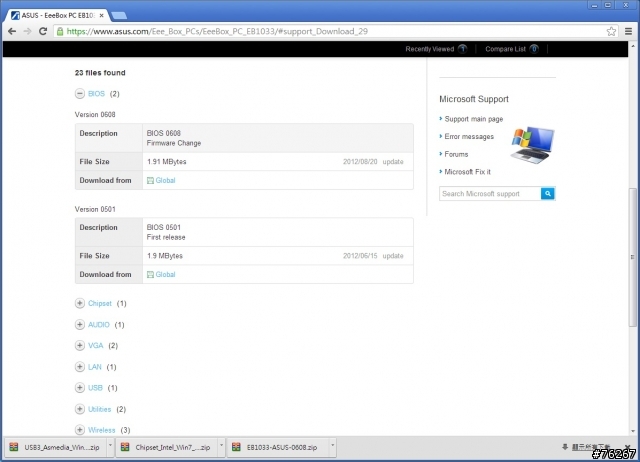Screen dimensions: 640x462
Task: Select the 'Microsoft Support' heading
Action: (474, 99)
